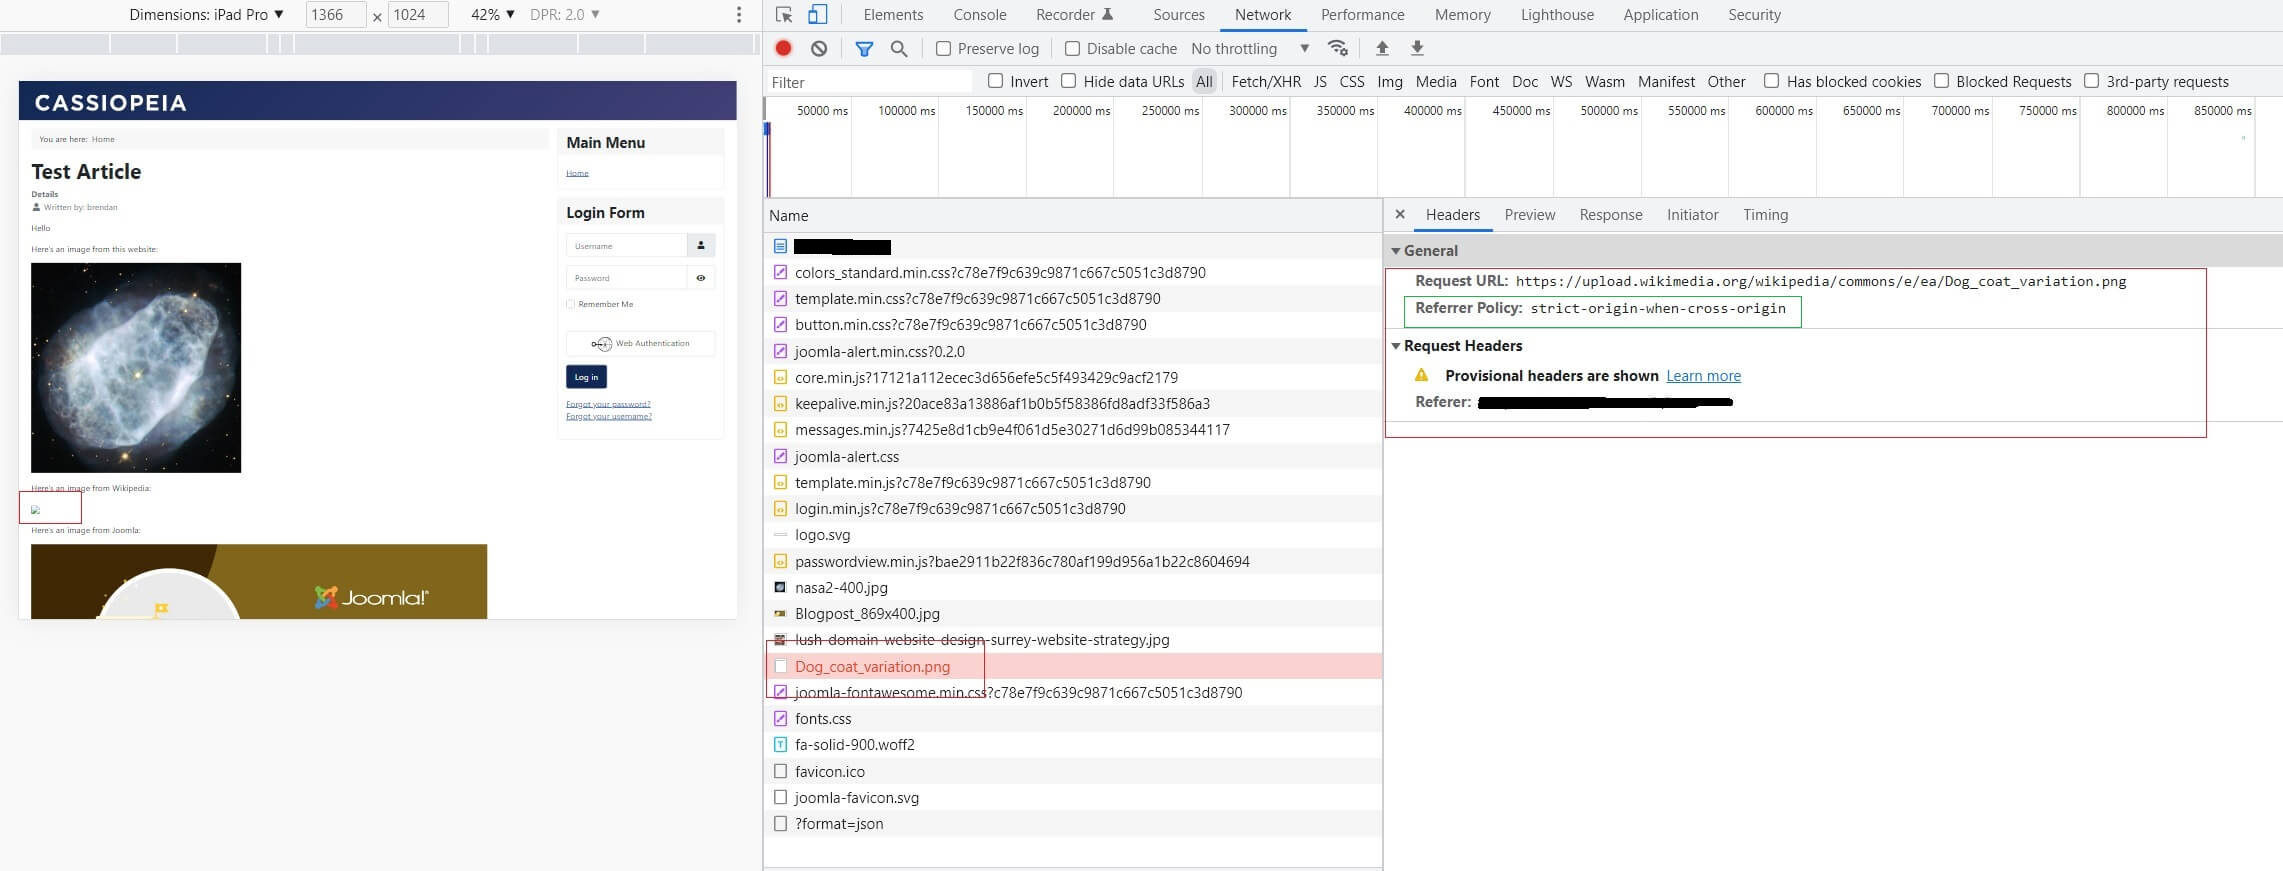Click the red record network log icon
The height and width of the screenshot is (871, 2283).
coord(783,48)
